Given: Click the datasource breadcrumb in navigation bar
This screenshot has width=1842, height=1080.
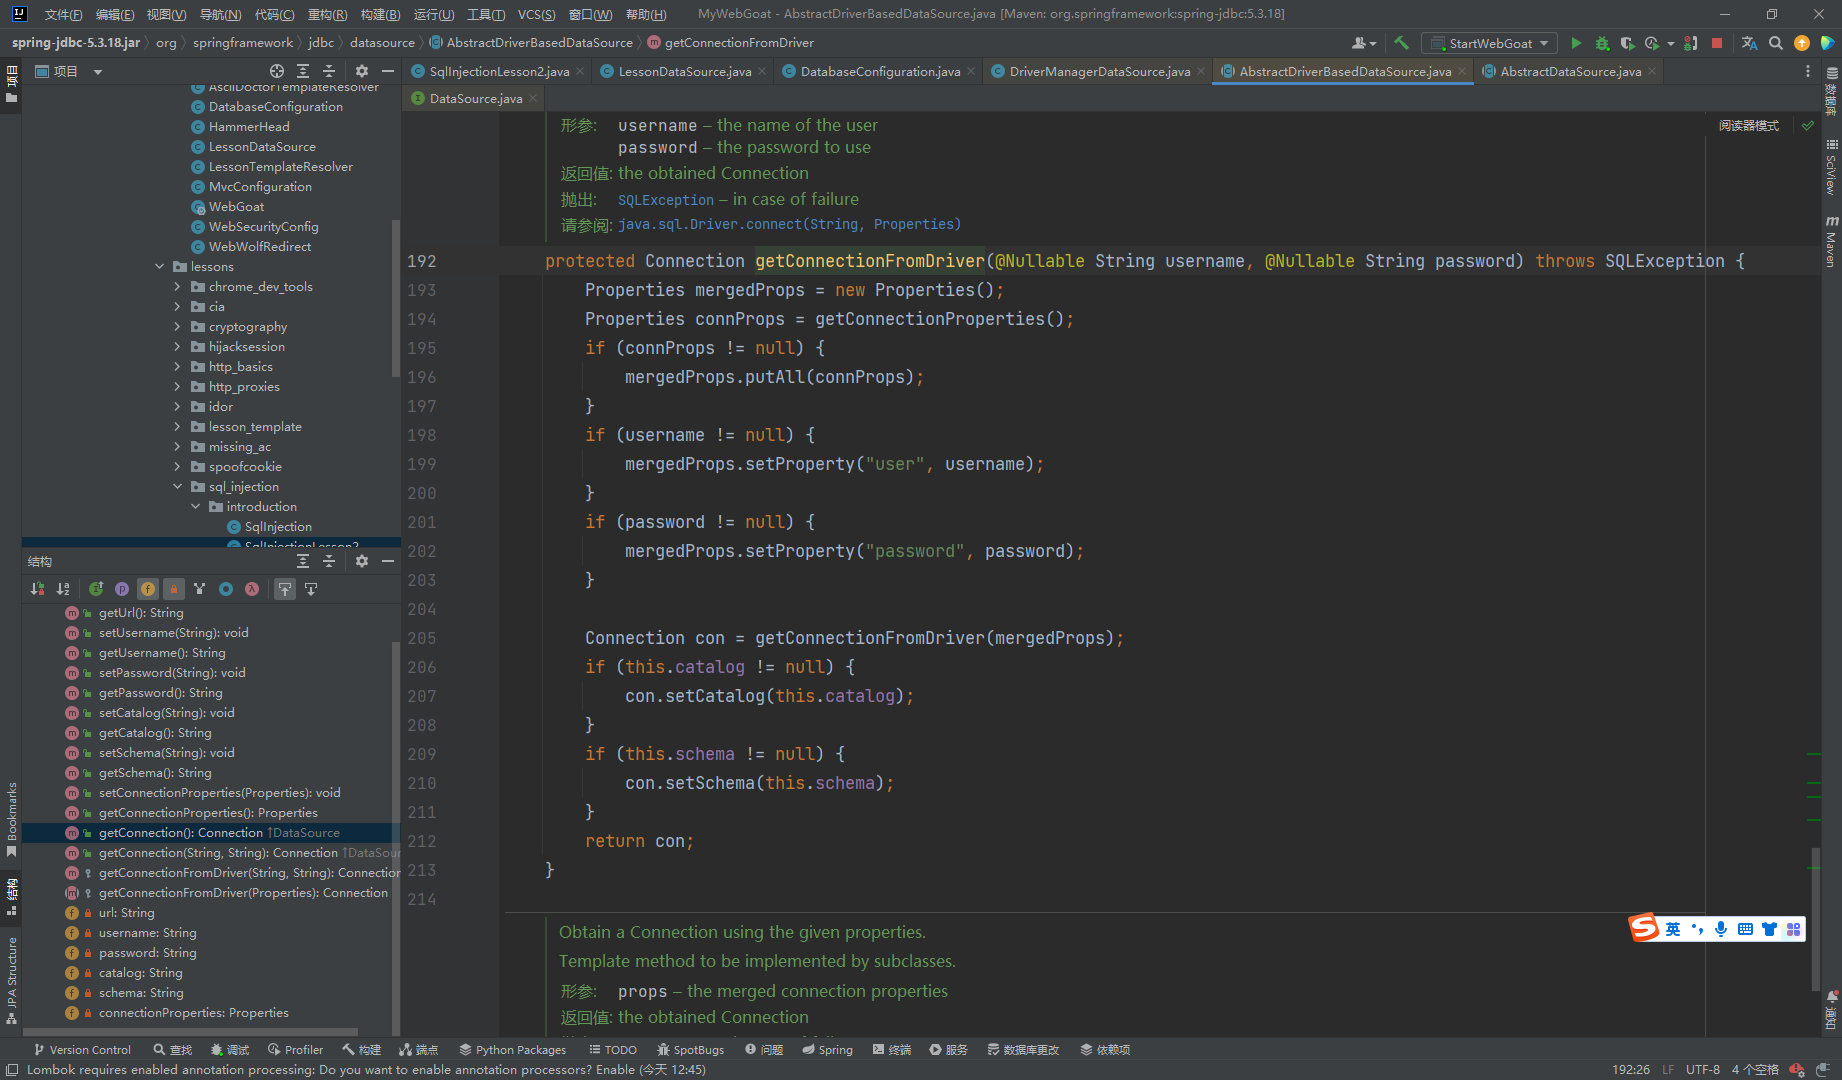Looking at the screenshot, I should (382, 42).
